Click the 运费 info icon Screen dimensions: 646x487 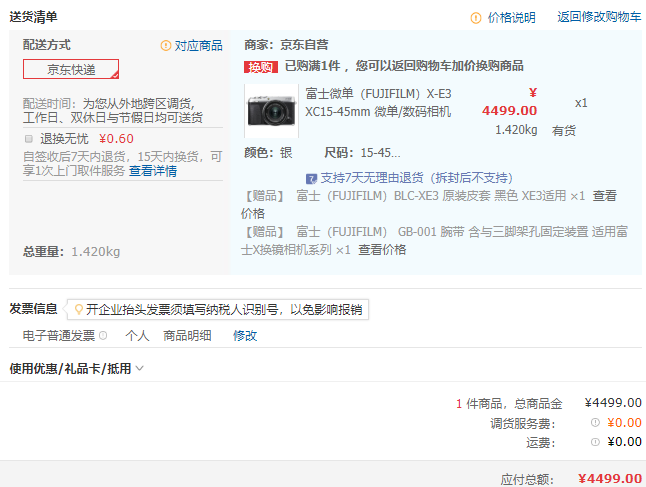[595, 442]
